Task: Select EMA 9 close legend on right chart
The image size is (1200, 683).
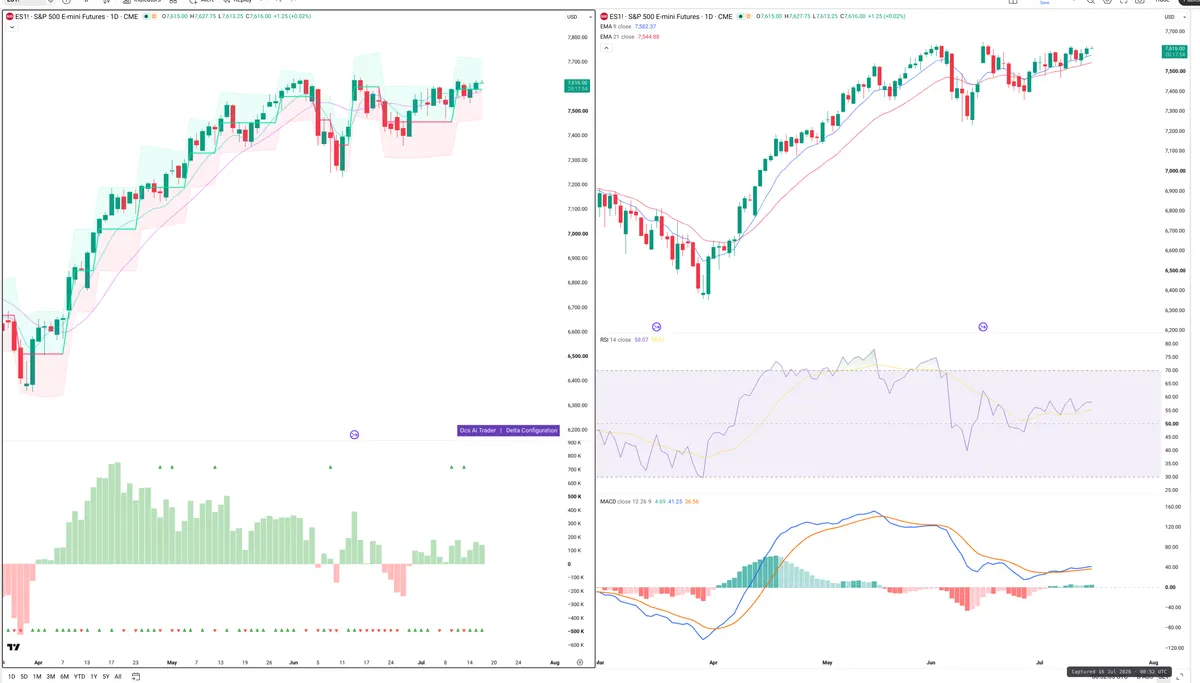Action: pyautogui.click(x=617, y=27)
